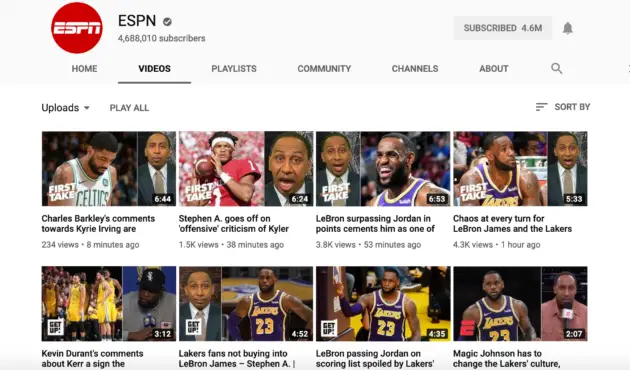Open the CHANNELS tab

(x=415, y=69)
